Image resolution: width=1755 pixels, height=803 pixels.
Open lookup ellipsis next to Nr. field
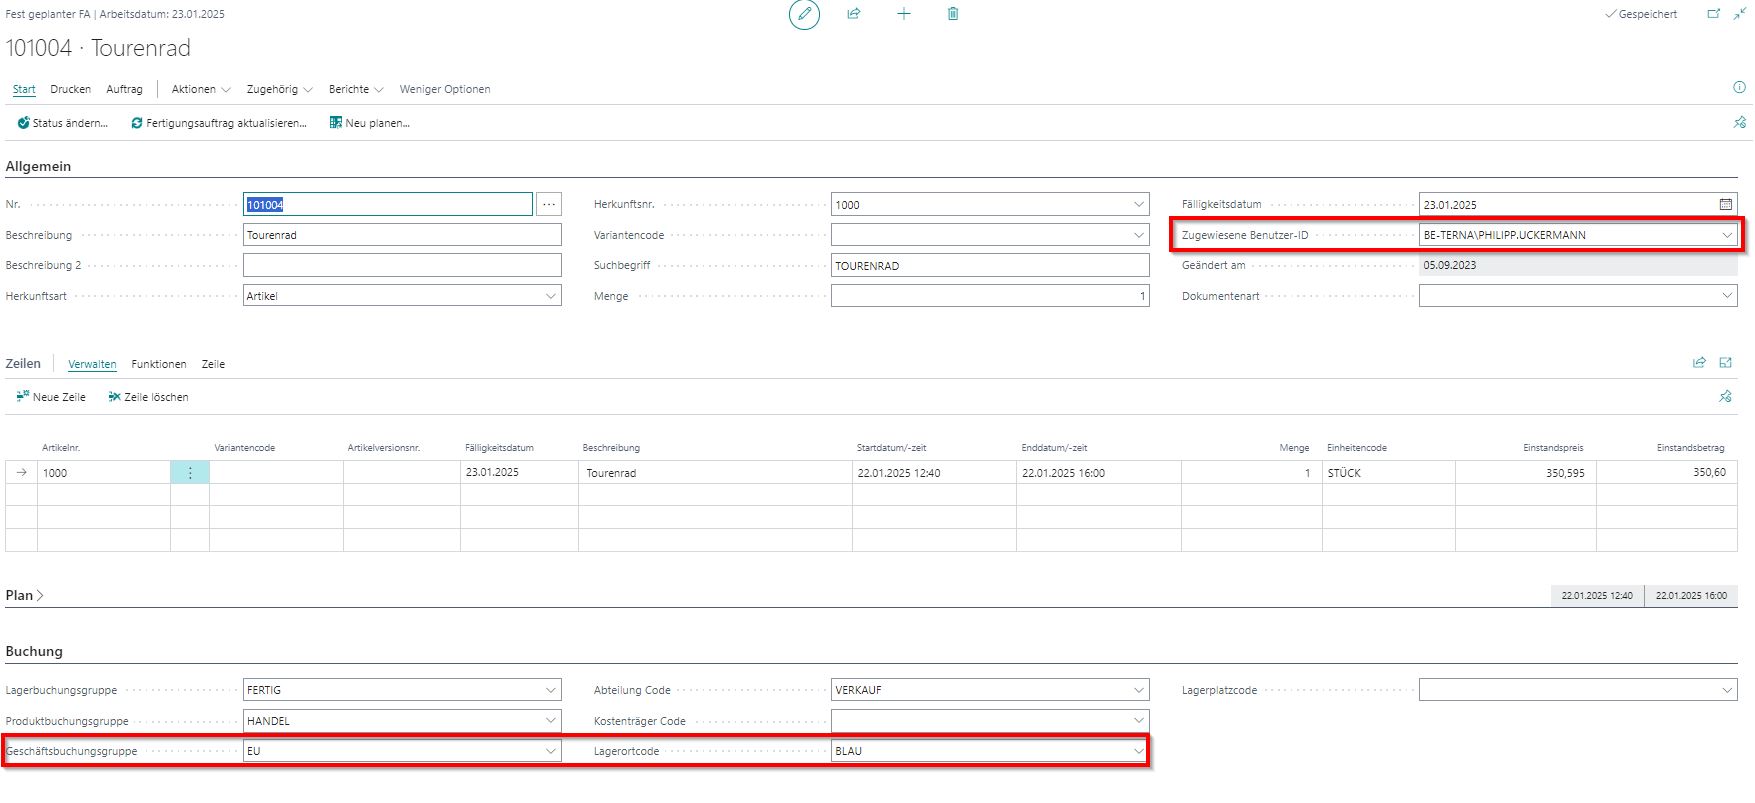point(549,204)
